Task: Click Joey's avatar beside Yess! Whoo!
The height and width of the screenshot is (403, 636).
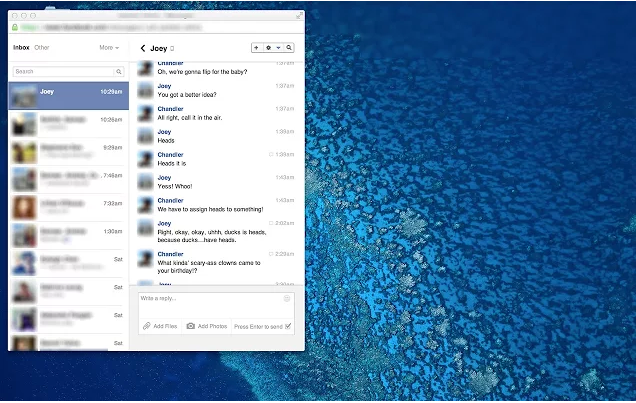Action: click(145, 182)
